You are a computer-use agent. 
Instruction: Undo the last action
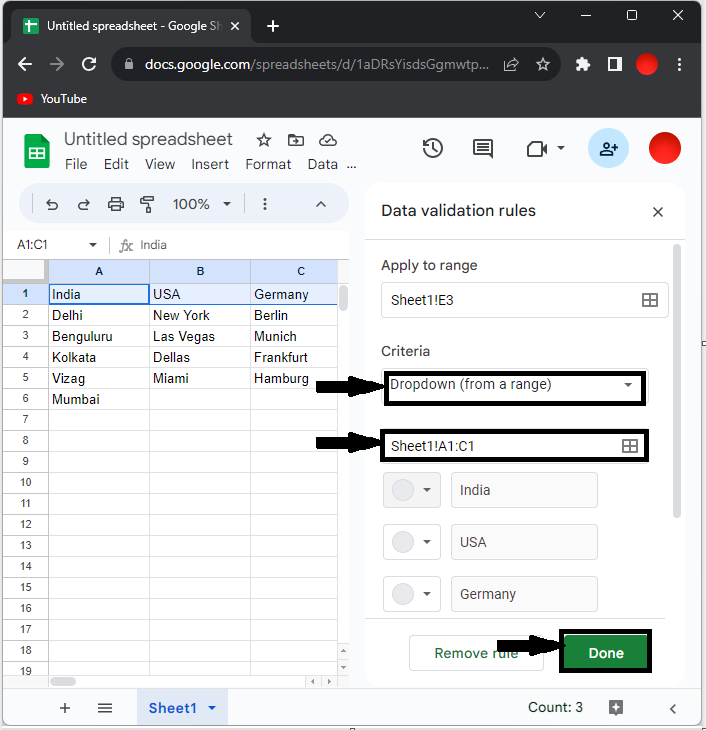coord(52,204)
